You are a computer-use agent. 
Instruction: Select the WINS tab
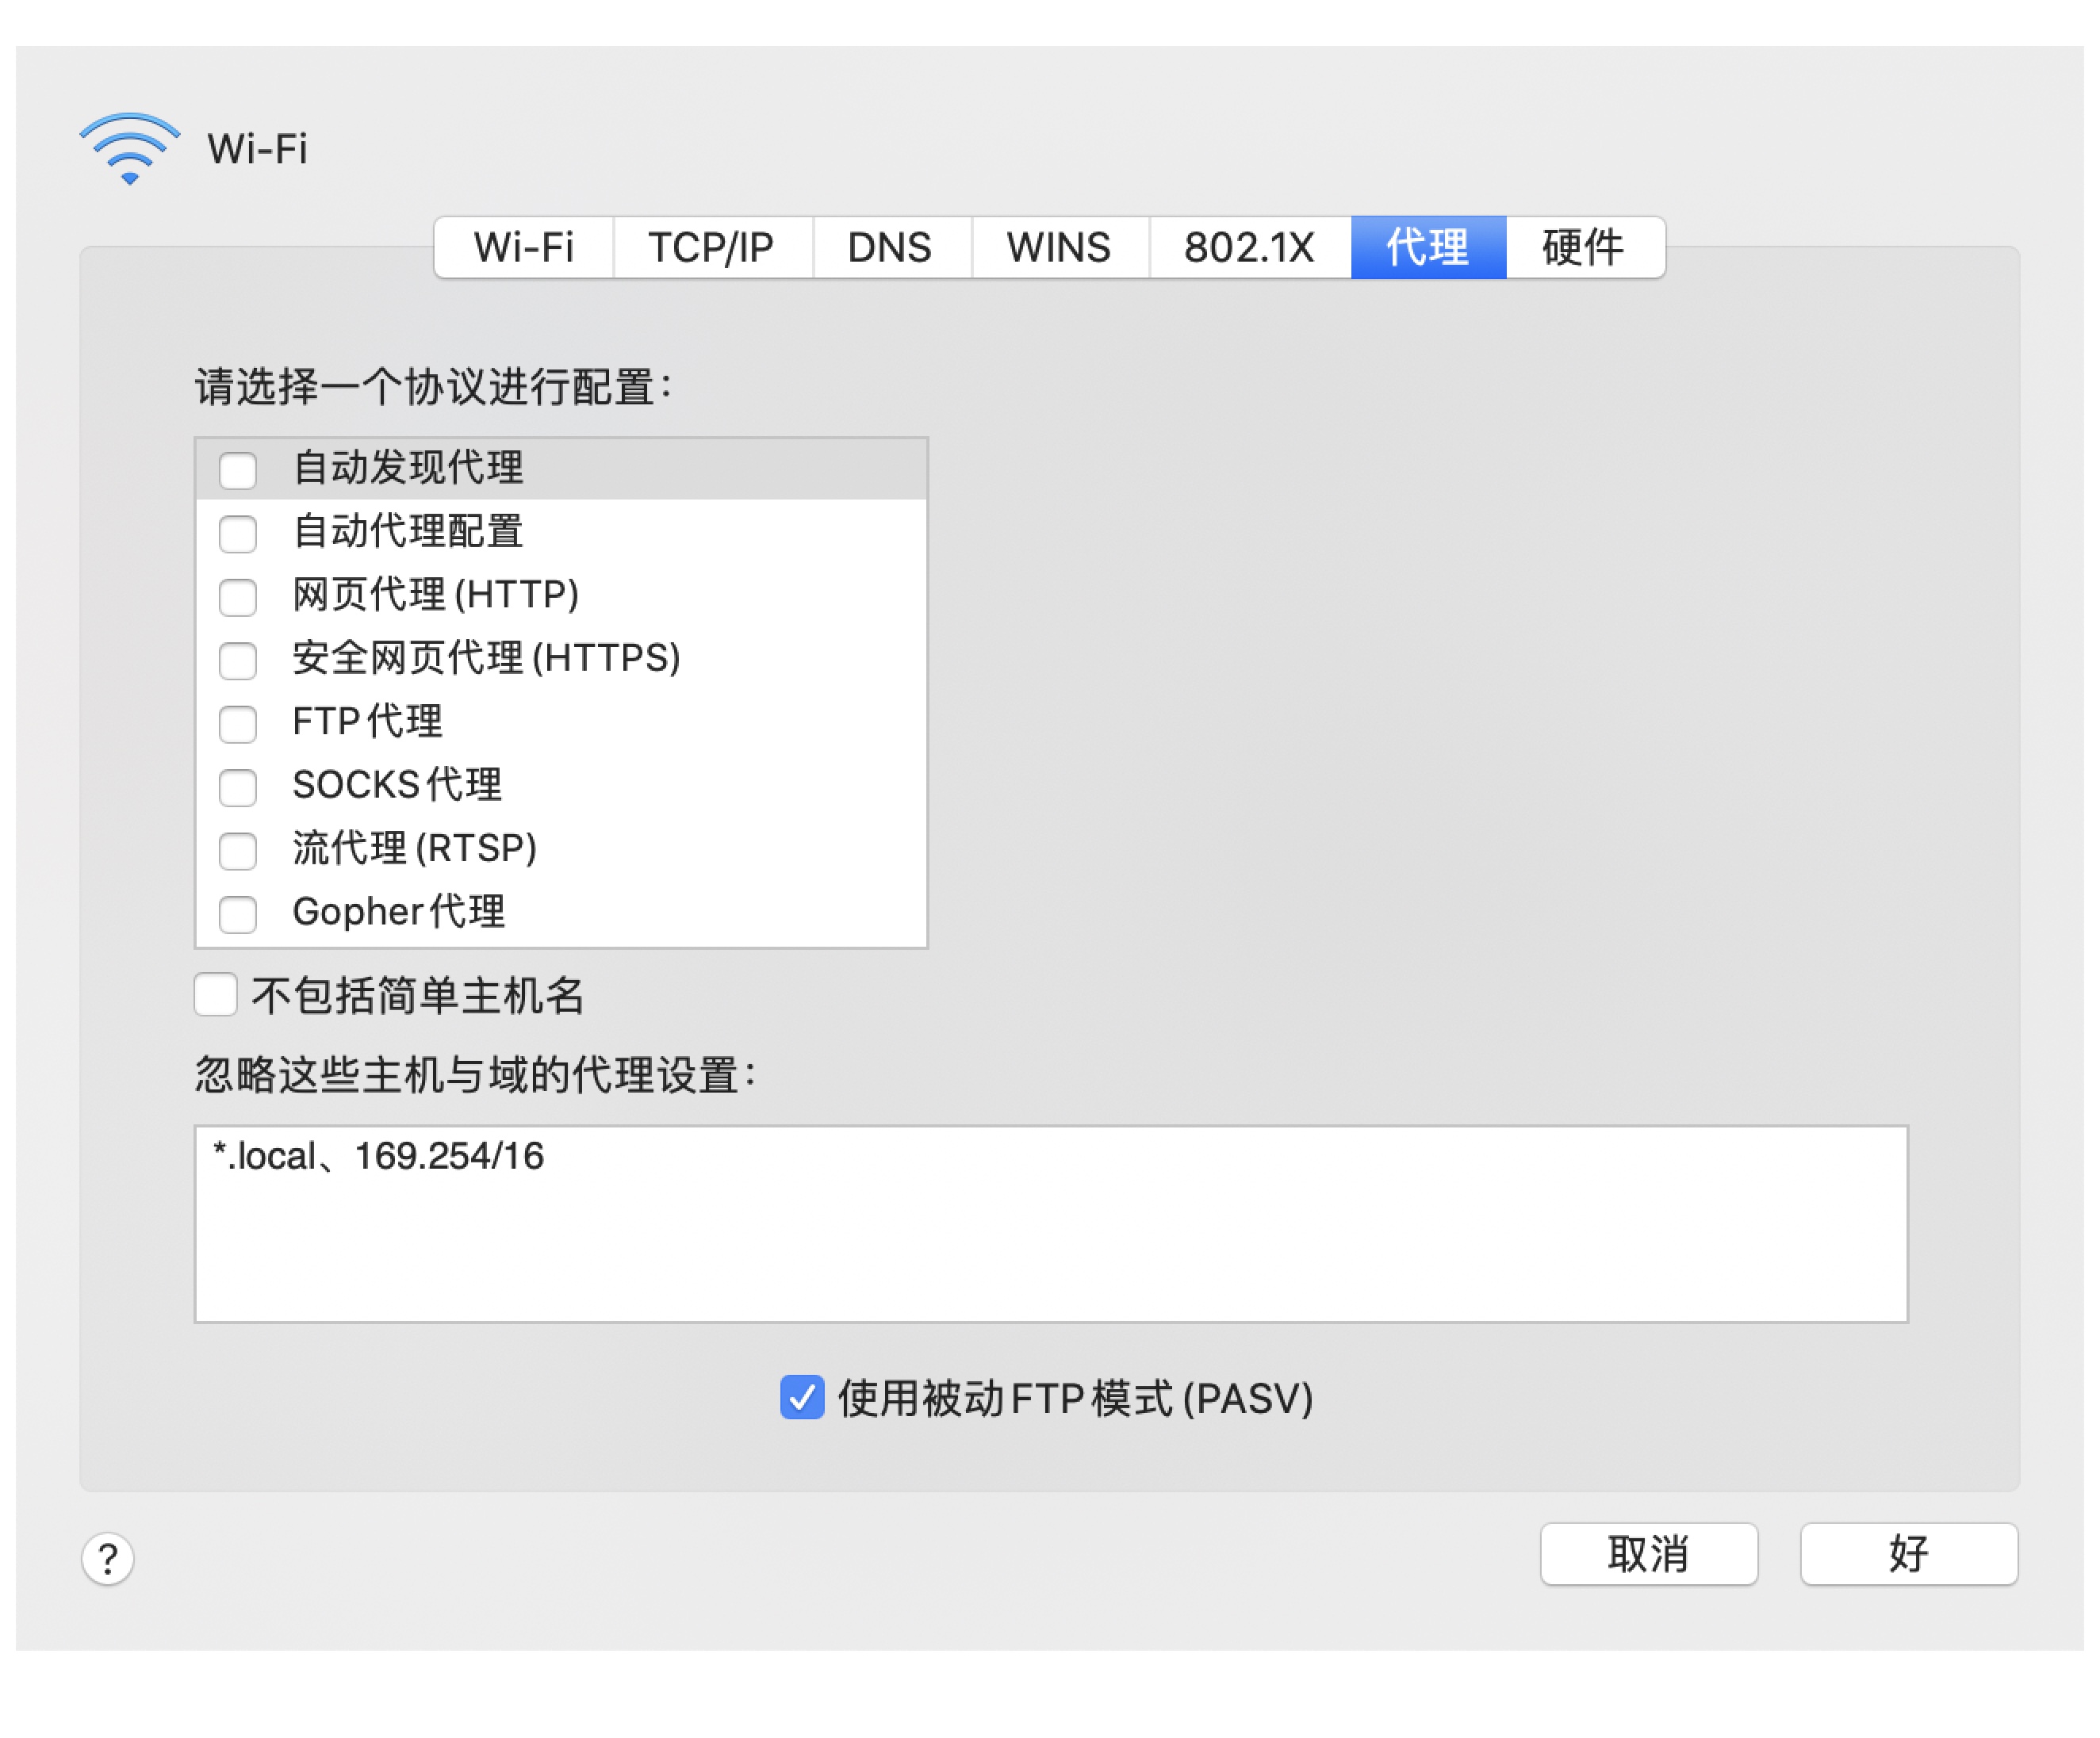(1058, 247)
